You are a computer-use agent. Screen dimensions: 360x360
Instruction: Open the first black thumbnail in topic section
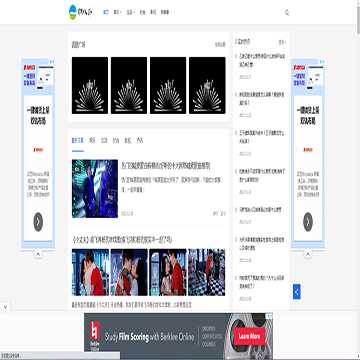point(90,85)
